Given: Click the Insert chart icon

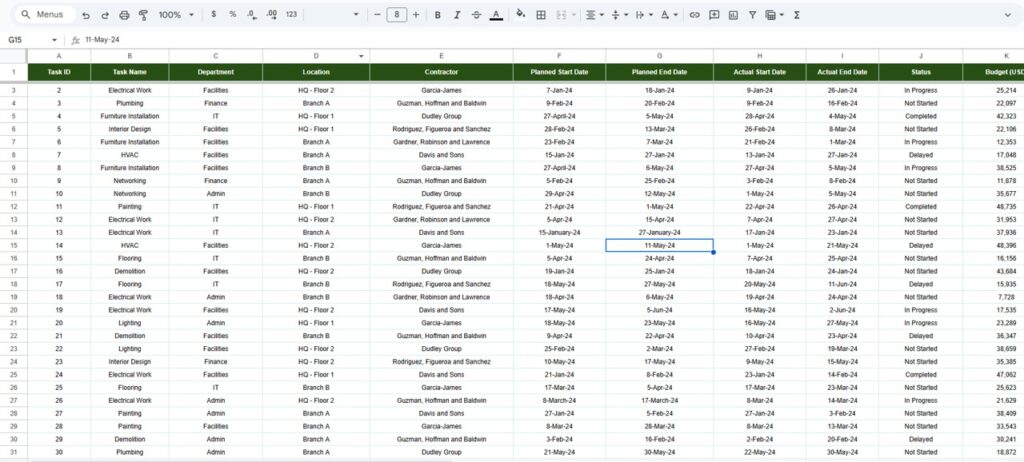Looking at the screenshot, I should pyautogui.click(x=733, y=14).
